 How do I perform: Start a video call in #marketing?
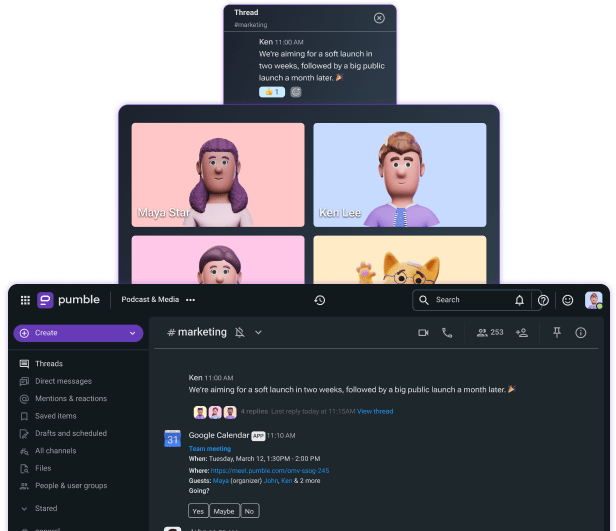pos(423,333)
